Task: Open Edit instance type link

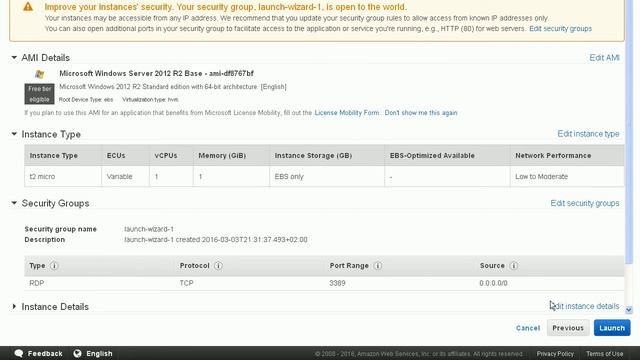Action: pyautogui.click(x=588, y=134)
